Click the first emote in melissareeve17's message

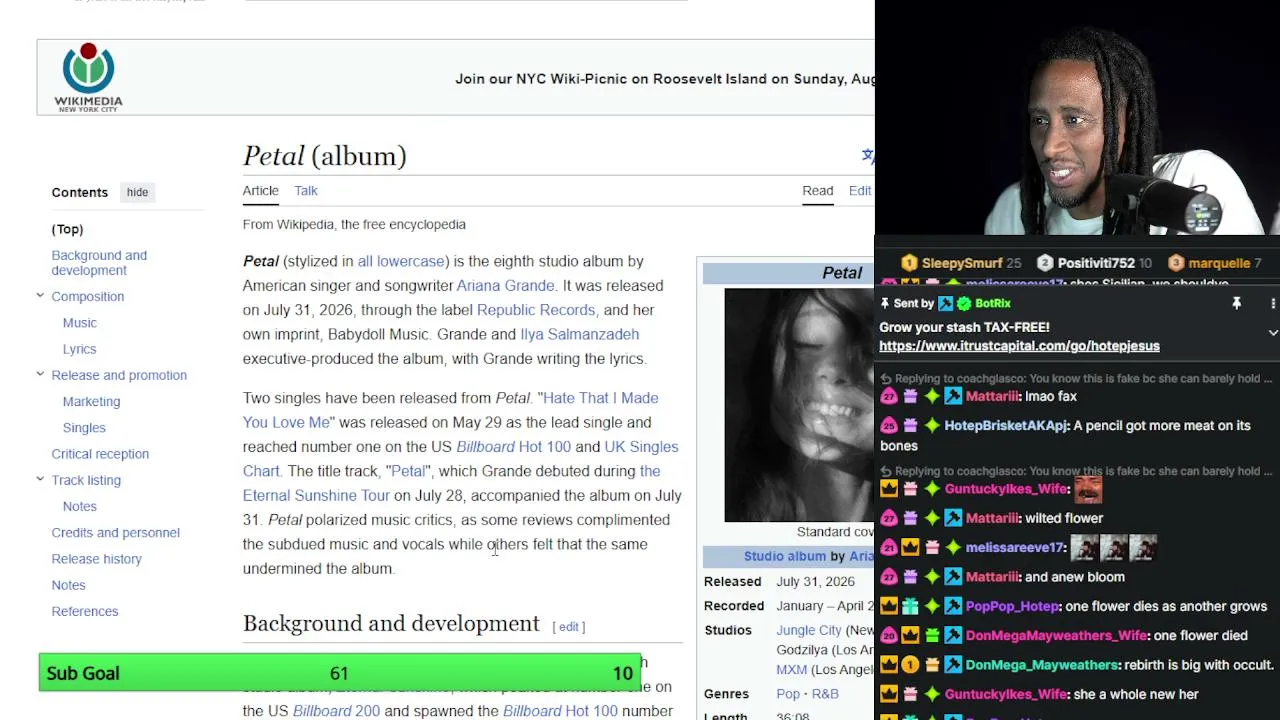coord(1084,547)
